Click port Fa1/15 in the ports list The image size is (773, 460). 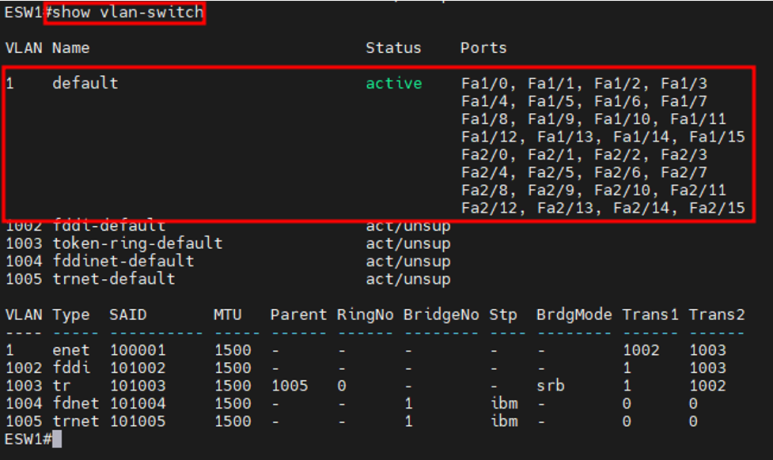717,137
